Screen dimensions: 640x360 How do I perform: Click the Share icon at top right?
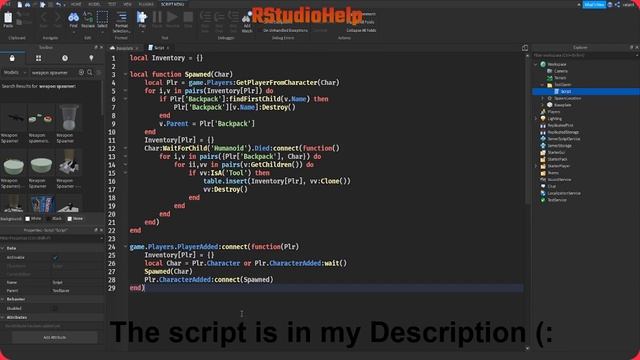(x=618, y=4)
